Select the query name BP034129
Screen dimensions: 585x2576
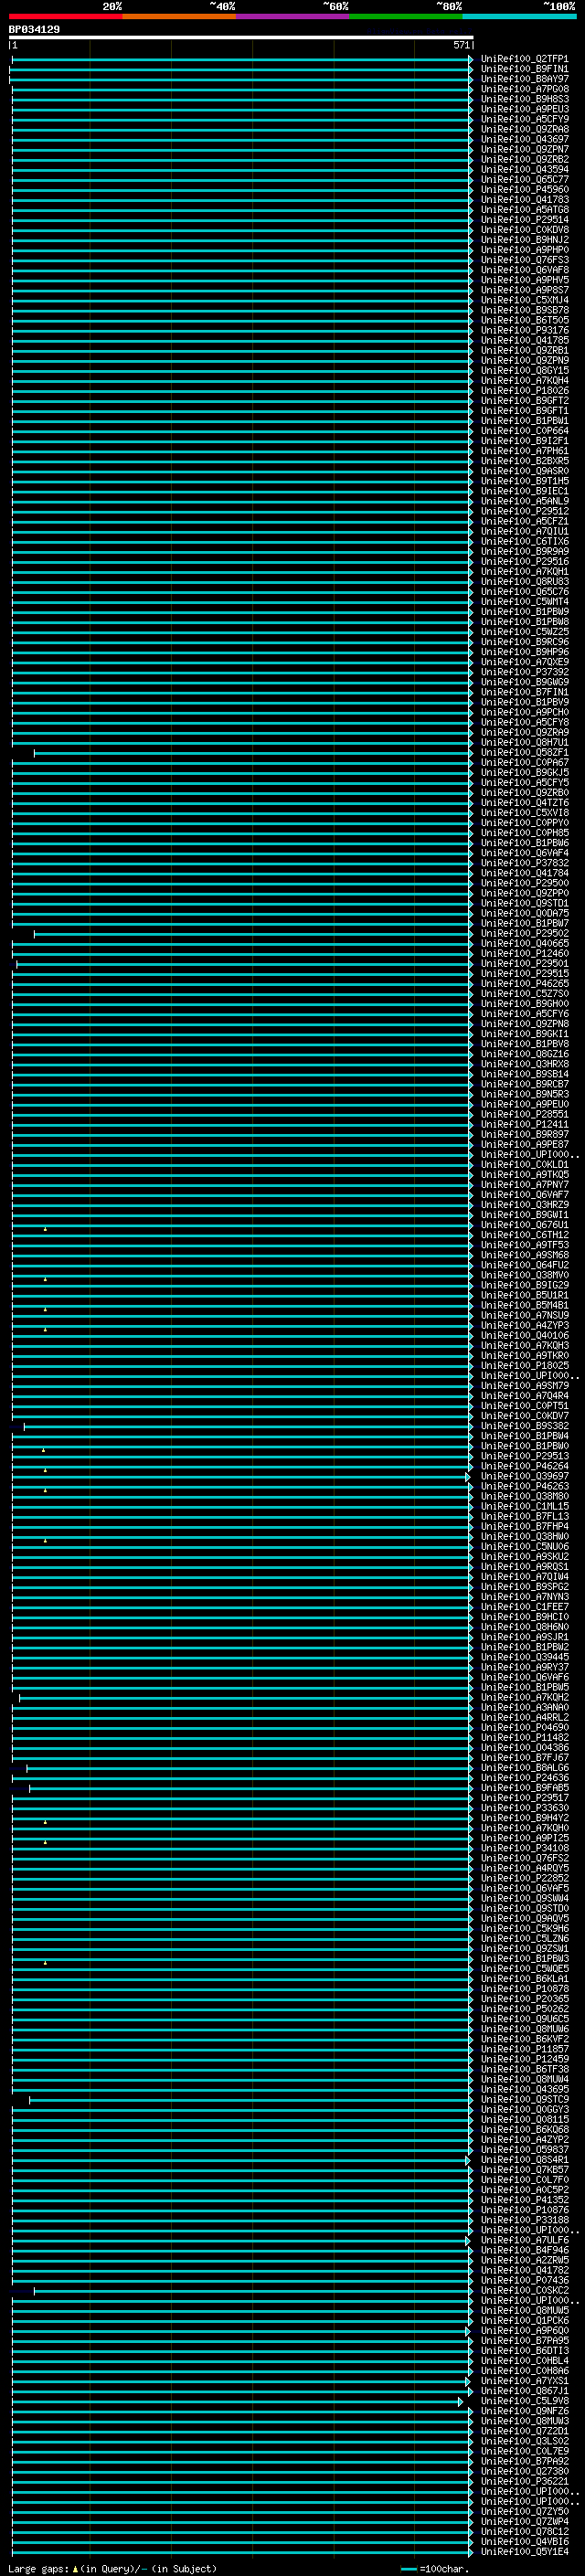point(34,30)
